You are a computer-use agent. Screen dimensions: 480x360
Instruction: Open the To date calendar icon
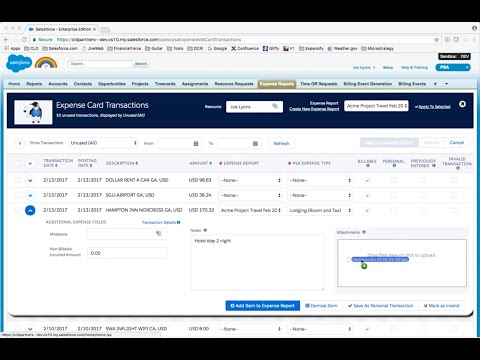255,143
